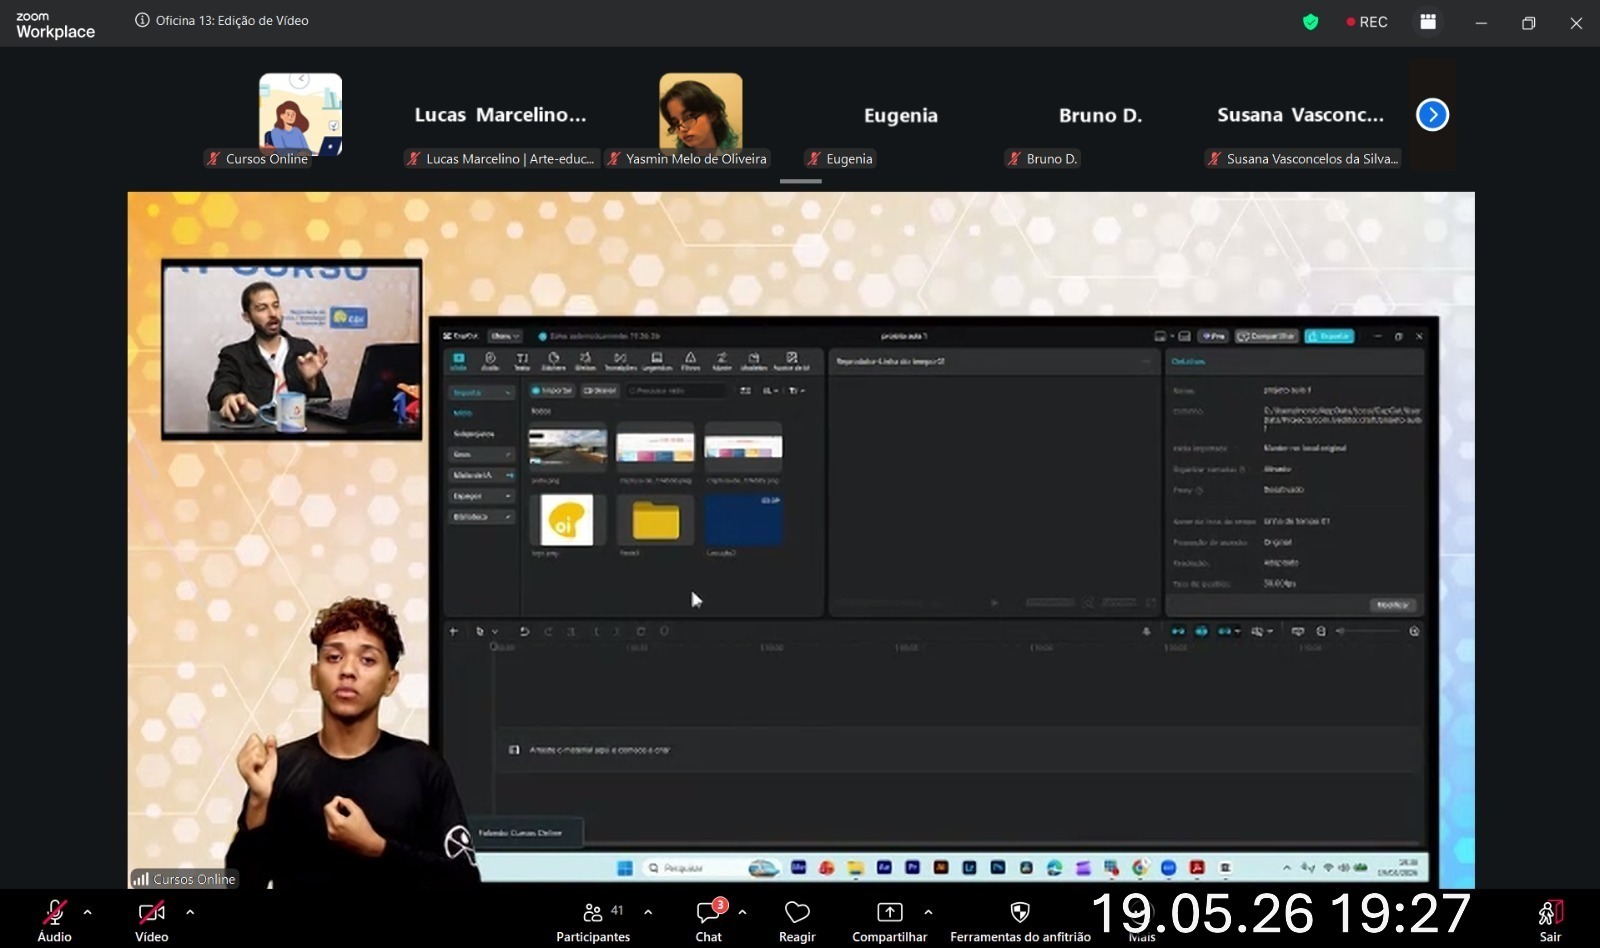
Task: Open the Menu dropdown in shared CapCut
Action: click(504, 336)
